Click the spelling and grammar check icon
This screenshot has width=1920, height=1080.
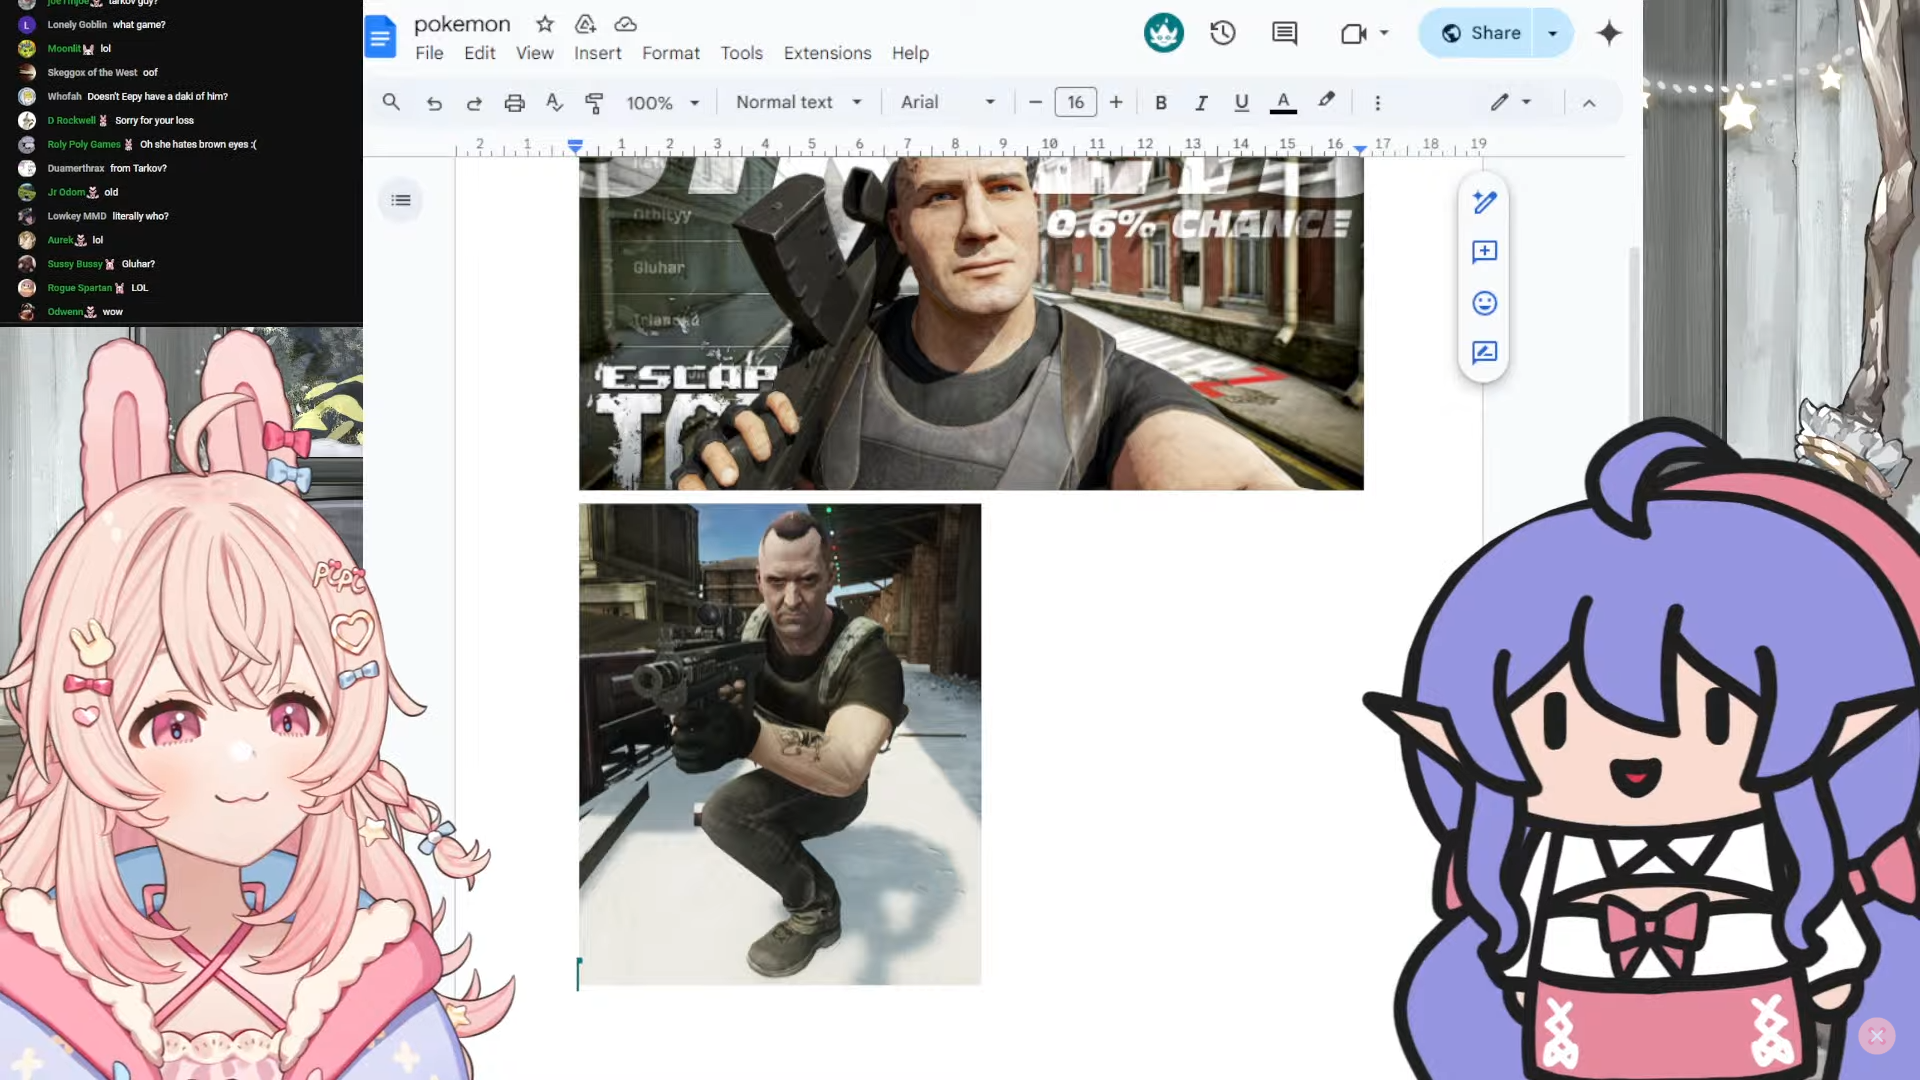pos(554,102)
